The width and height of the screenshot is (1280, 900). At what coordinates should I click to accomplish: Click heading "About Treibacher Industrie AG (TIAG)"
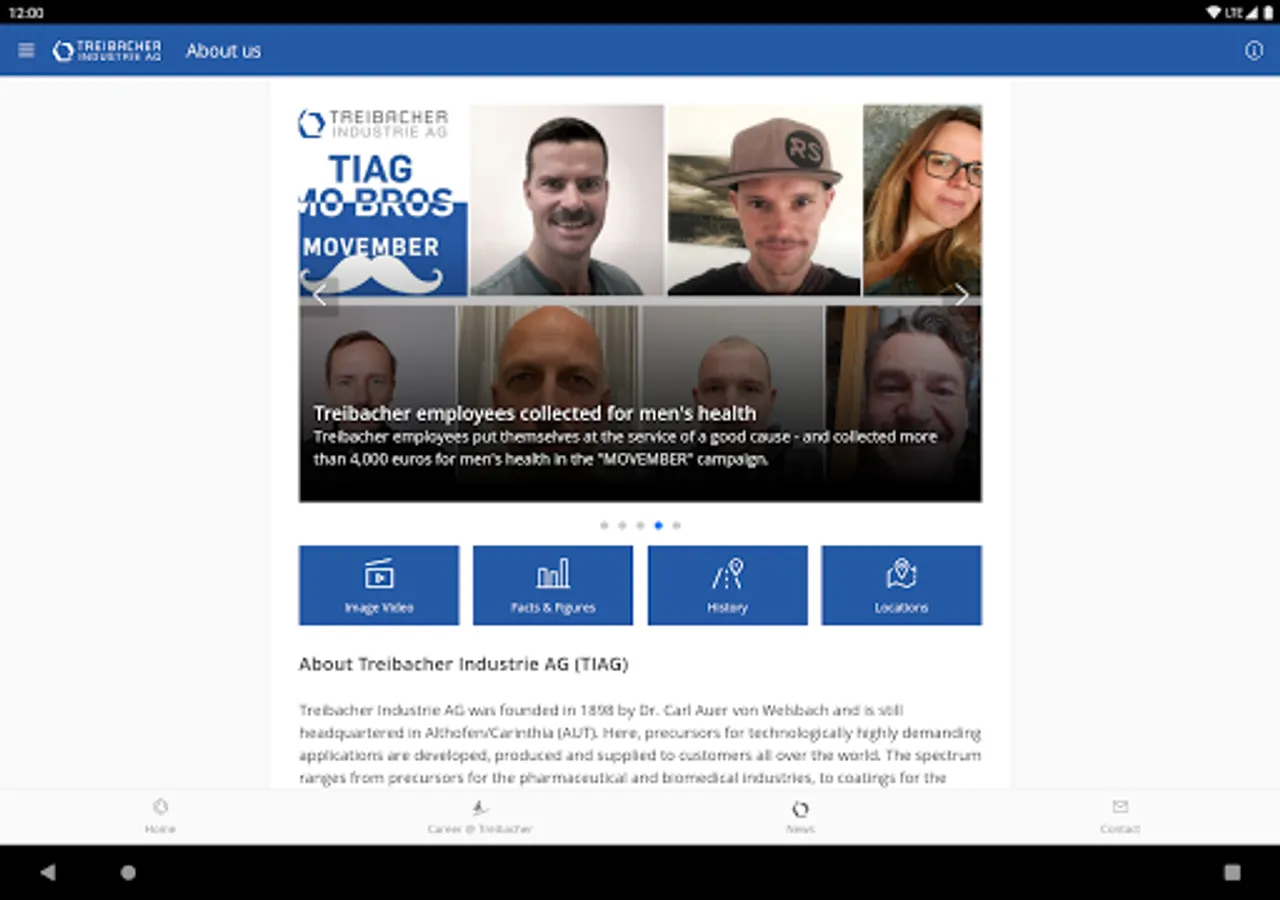(463, 664)
